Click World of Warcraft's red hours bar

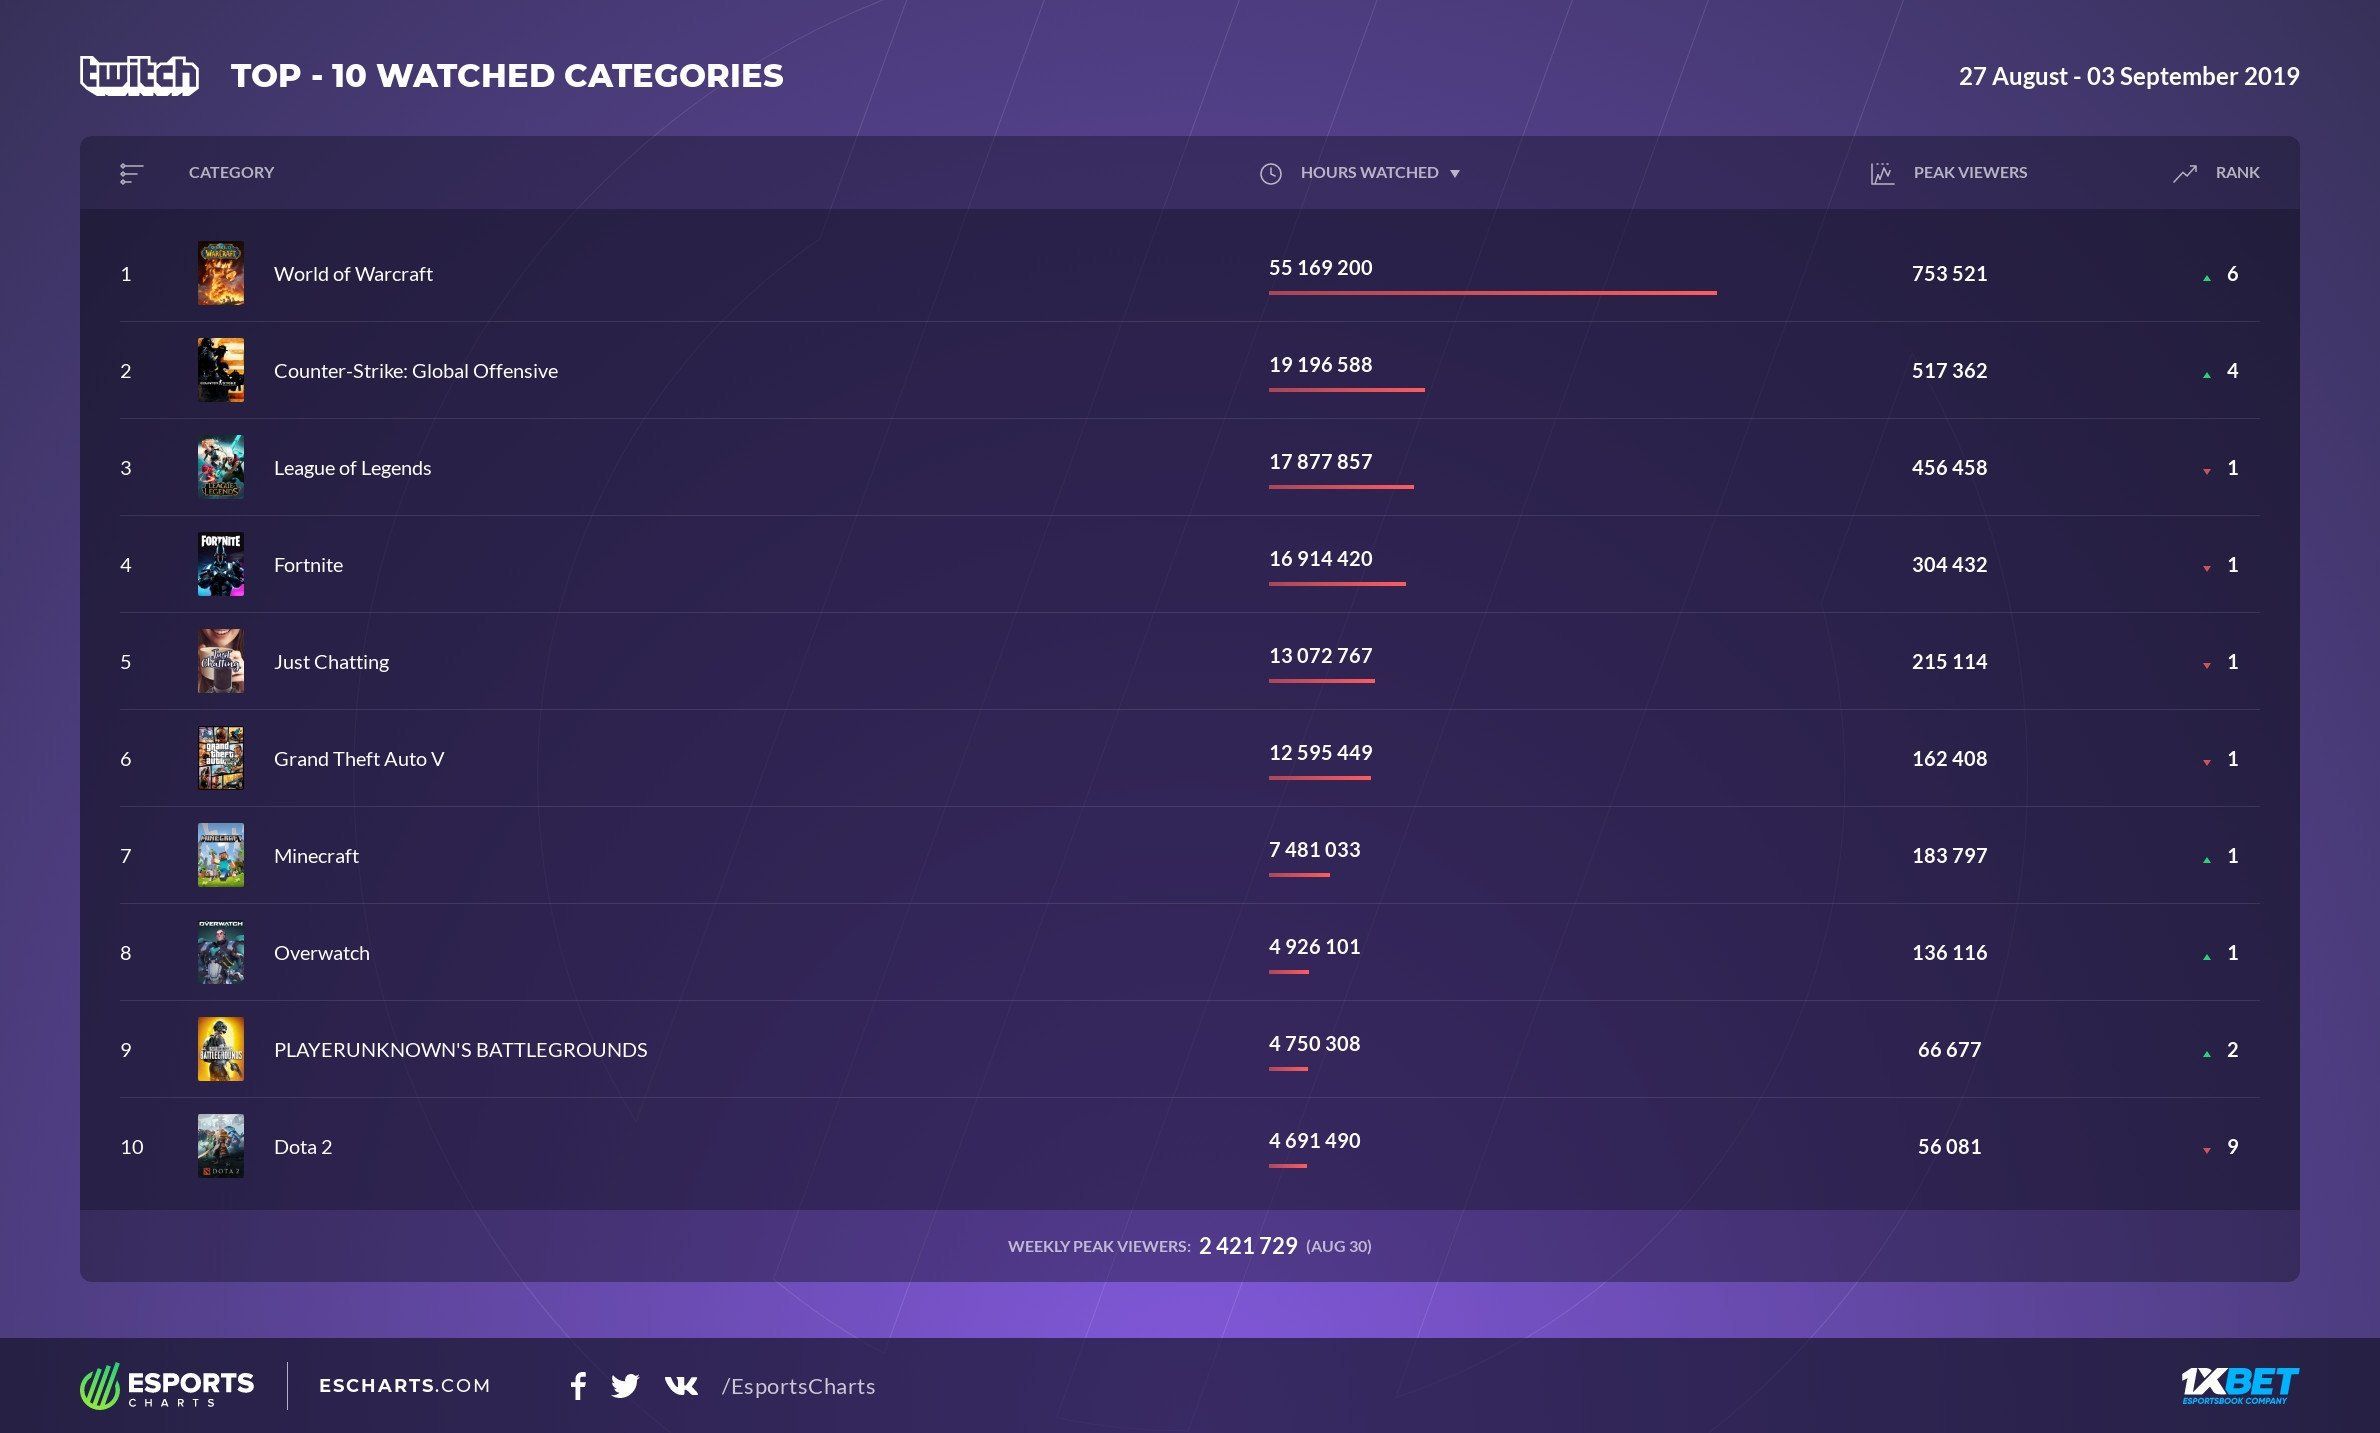pyautogui.click(x=1492, y=292)
